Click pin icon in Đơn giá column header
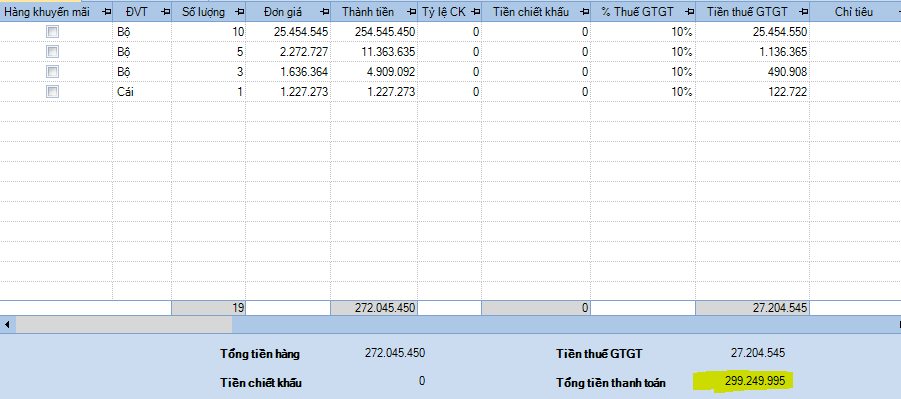Screen dimensions: 901x399 point(325,12)
